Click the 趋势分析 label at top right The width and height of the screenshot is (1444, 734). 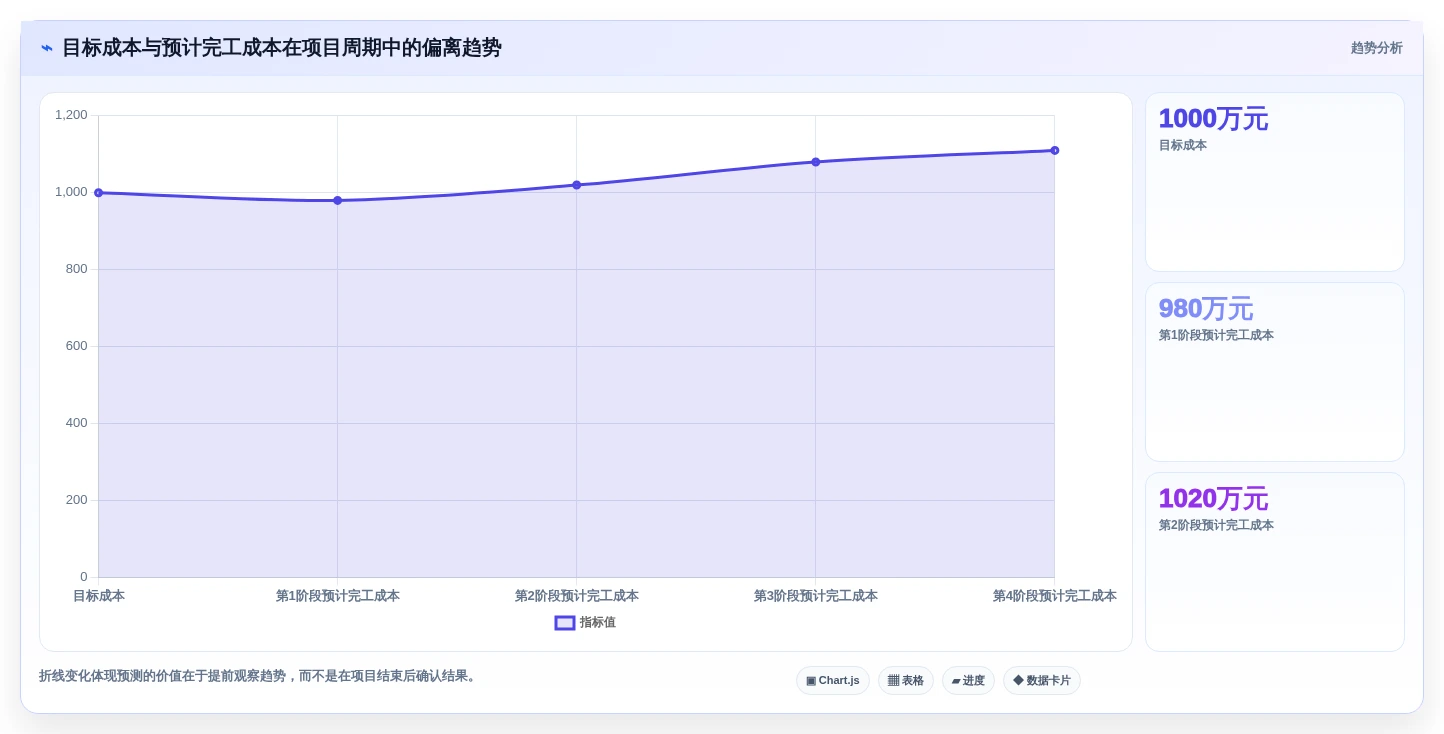1376,48
